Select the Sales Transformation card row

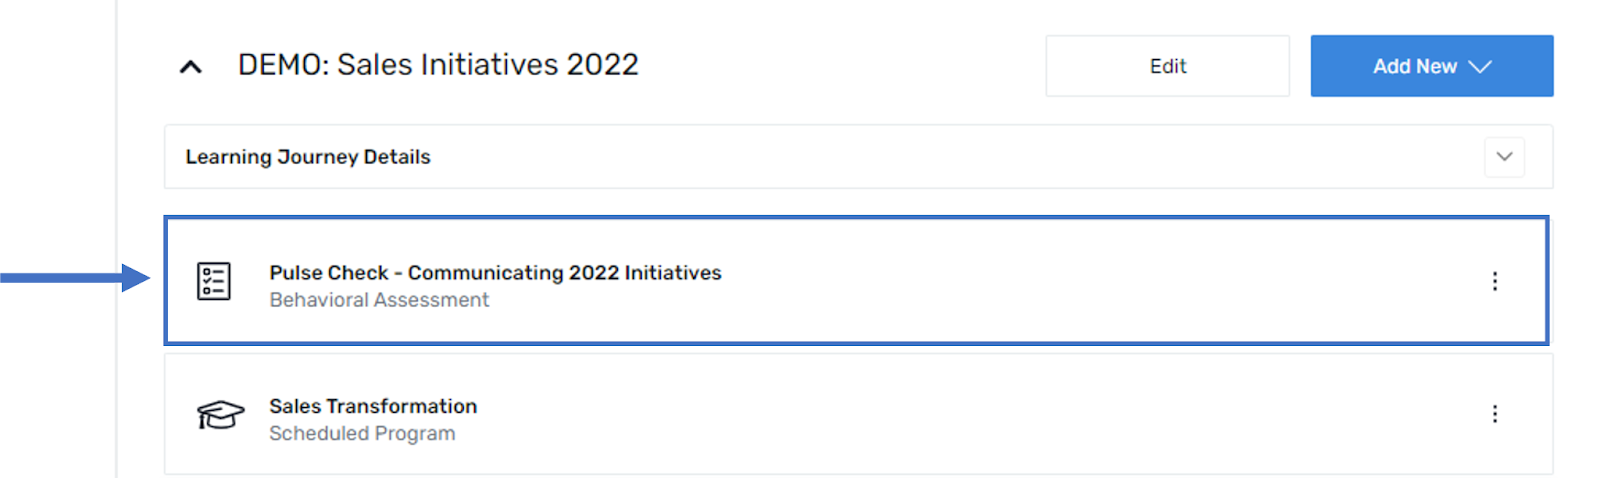click(858, 414)
